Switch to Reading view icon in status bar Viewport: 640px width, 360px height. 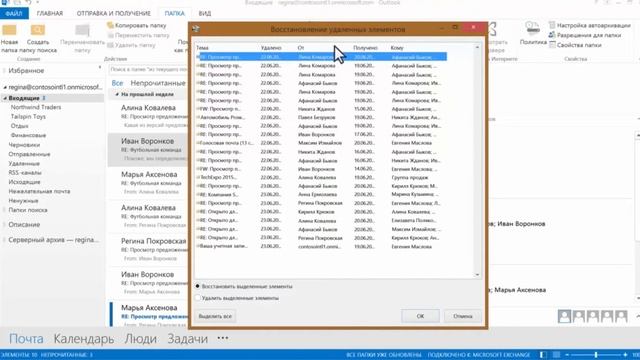pos(556,355)
